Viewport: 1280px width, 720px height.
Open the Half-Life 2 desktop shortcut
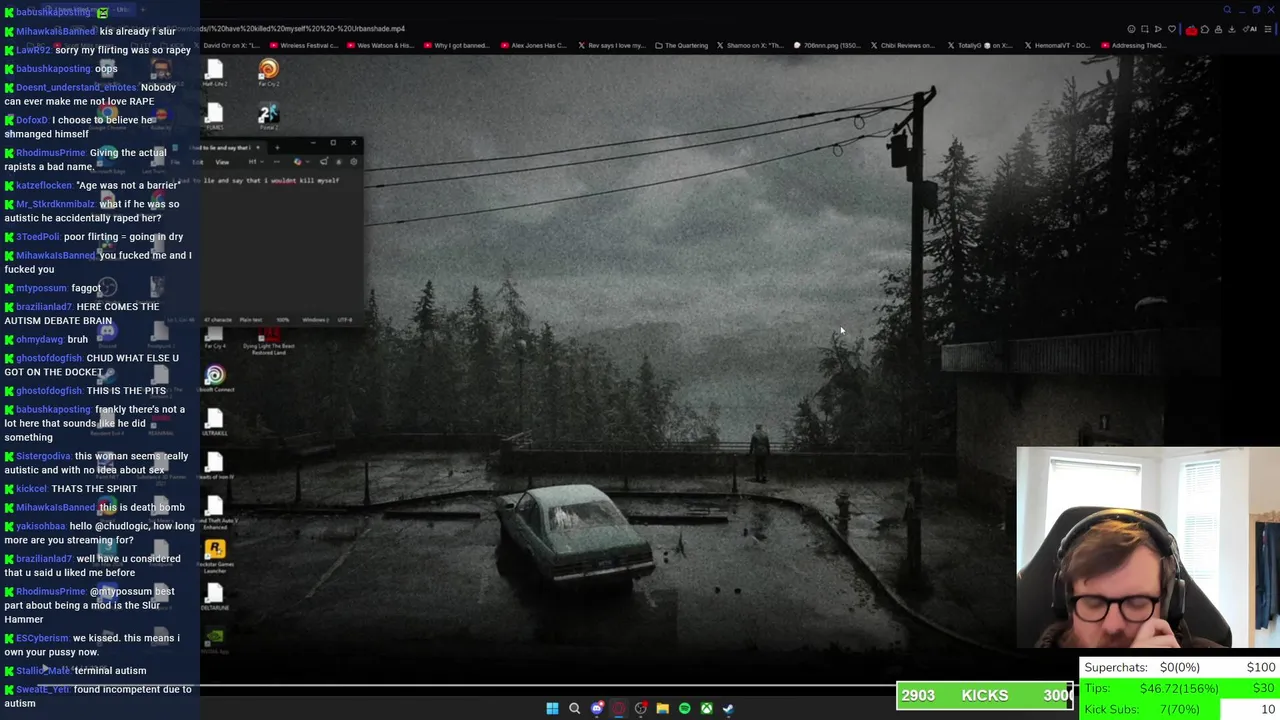click(214, 73)
